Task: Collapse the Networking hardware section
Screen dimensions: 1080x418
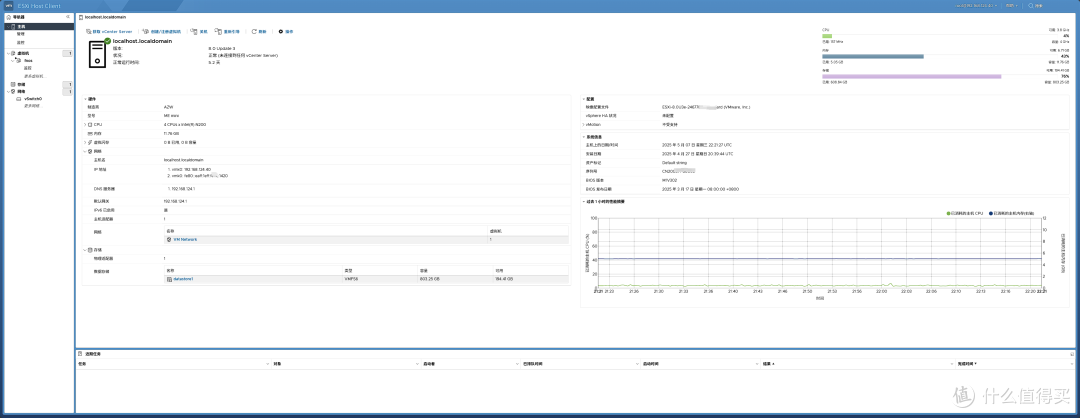Action: pyautogui.click(x=85, y=151)
